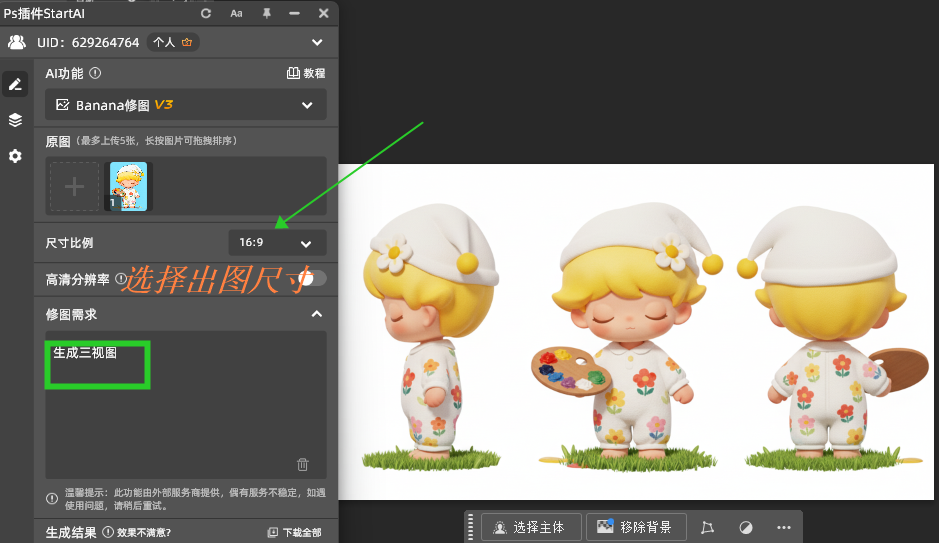Click the UID: 629264764 text
The width and height of the screenshot is (939, 543).
pos(88,43)
